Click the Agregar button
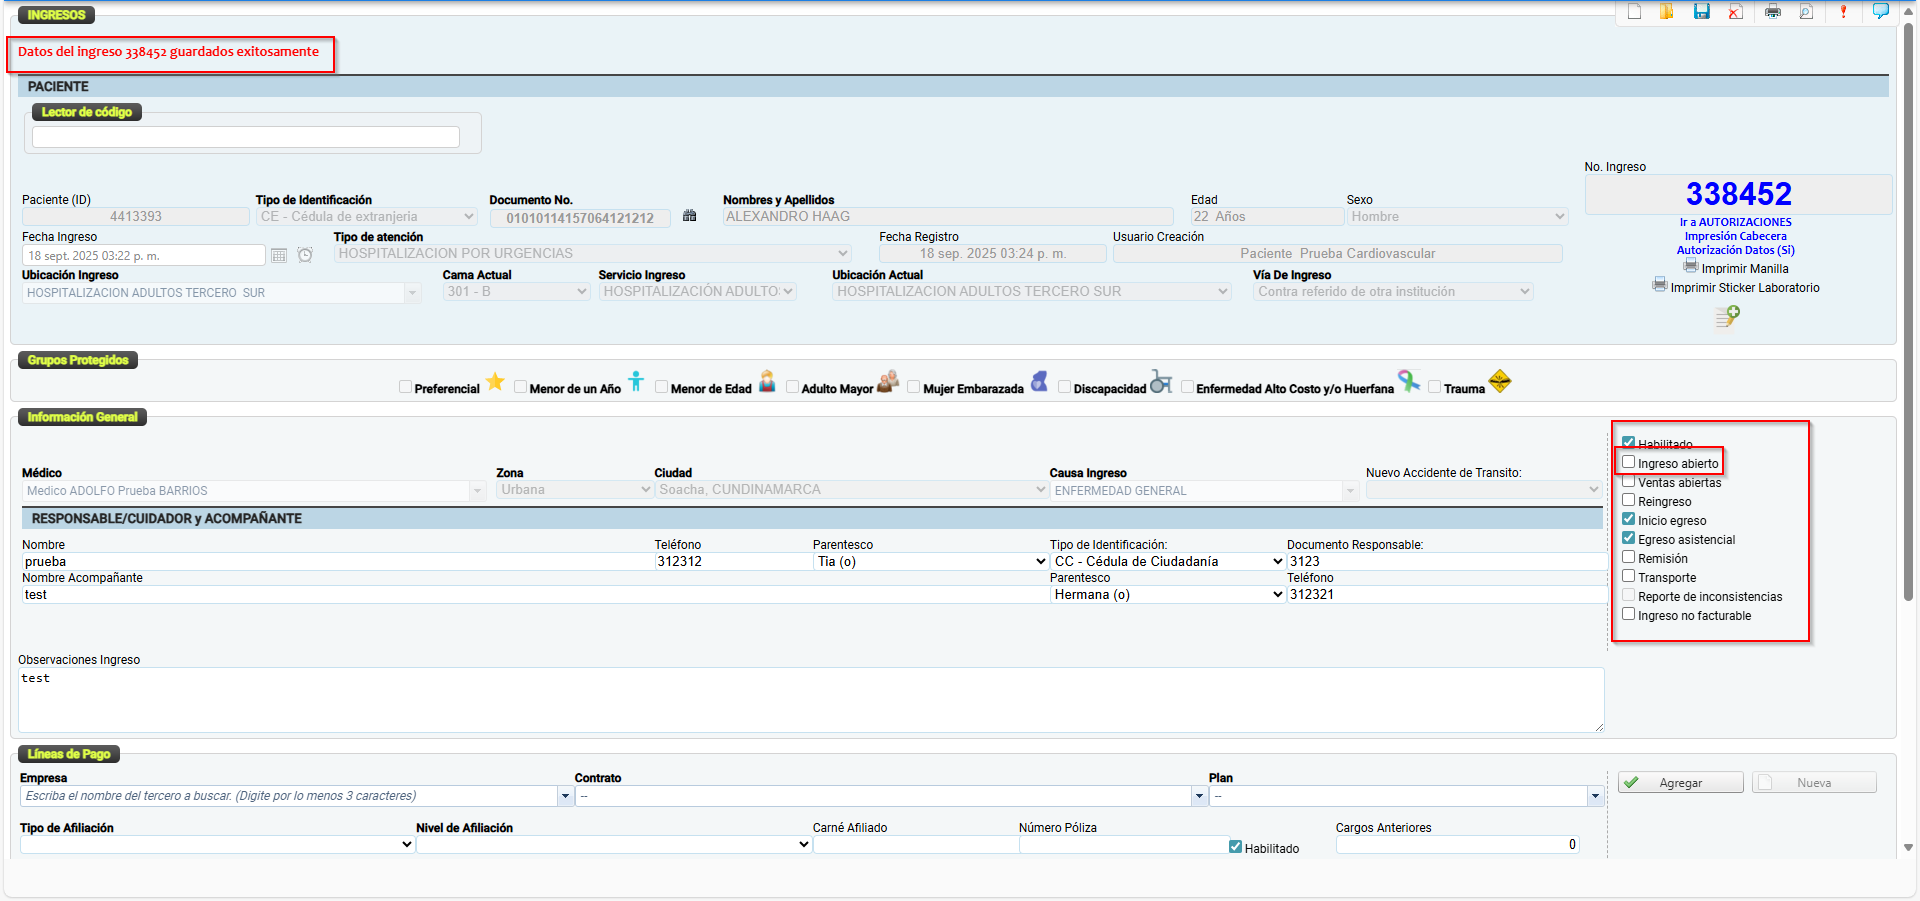The image size is (1920, 901). [1680, 783]
